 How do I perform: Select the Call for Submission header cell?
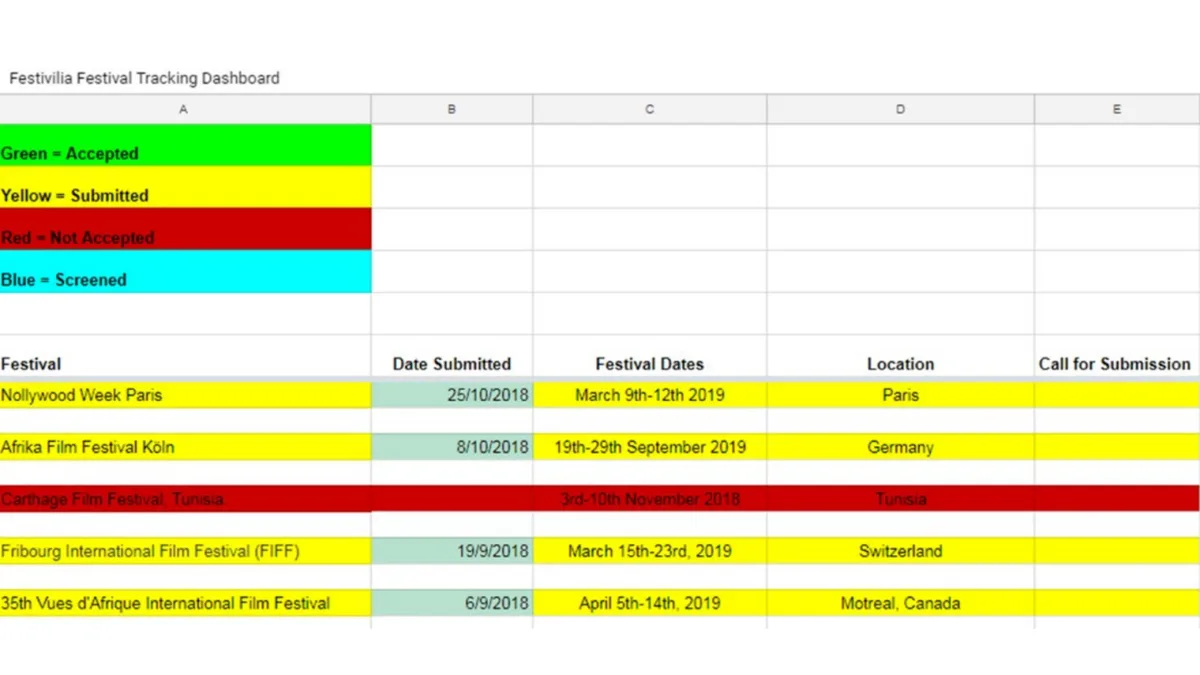tap(1117, 364)
